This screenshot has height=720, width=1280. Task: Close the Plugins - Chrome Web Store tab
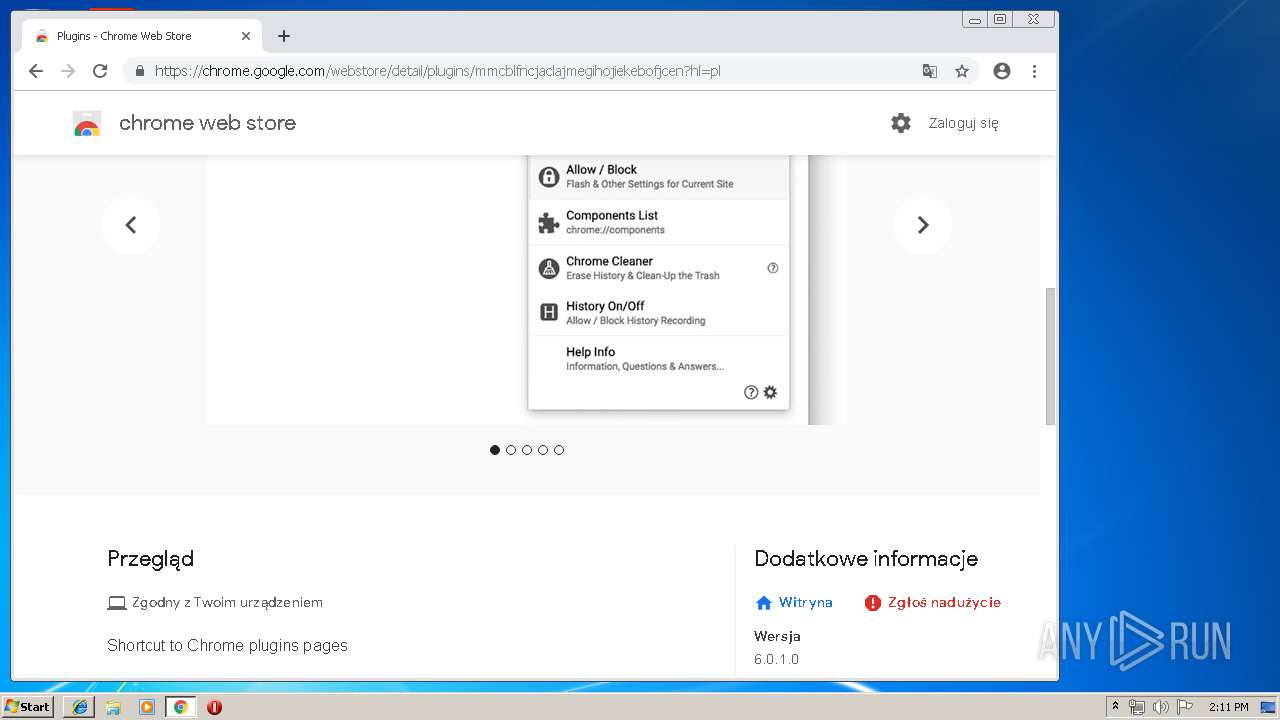point(246,36)
